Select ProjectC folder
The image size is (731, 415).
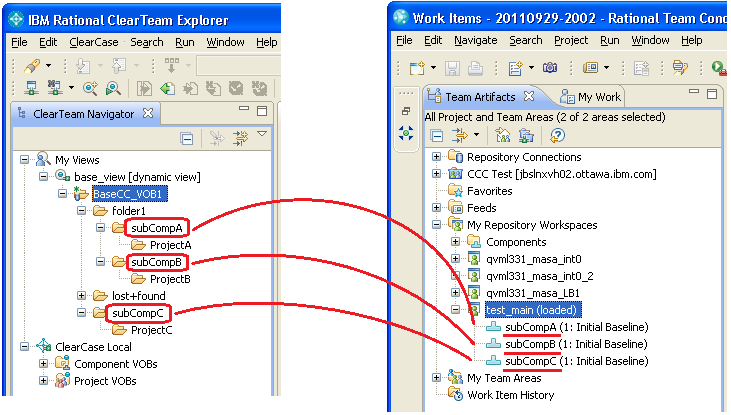pyautogui.click(x=152, y=330)
